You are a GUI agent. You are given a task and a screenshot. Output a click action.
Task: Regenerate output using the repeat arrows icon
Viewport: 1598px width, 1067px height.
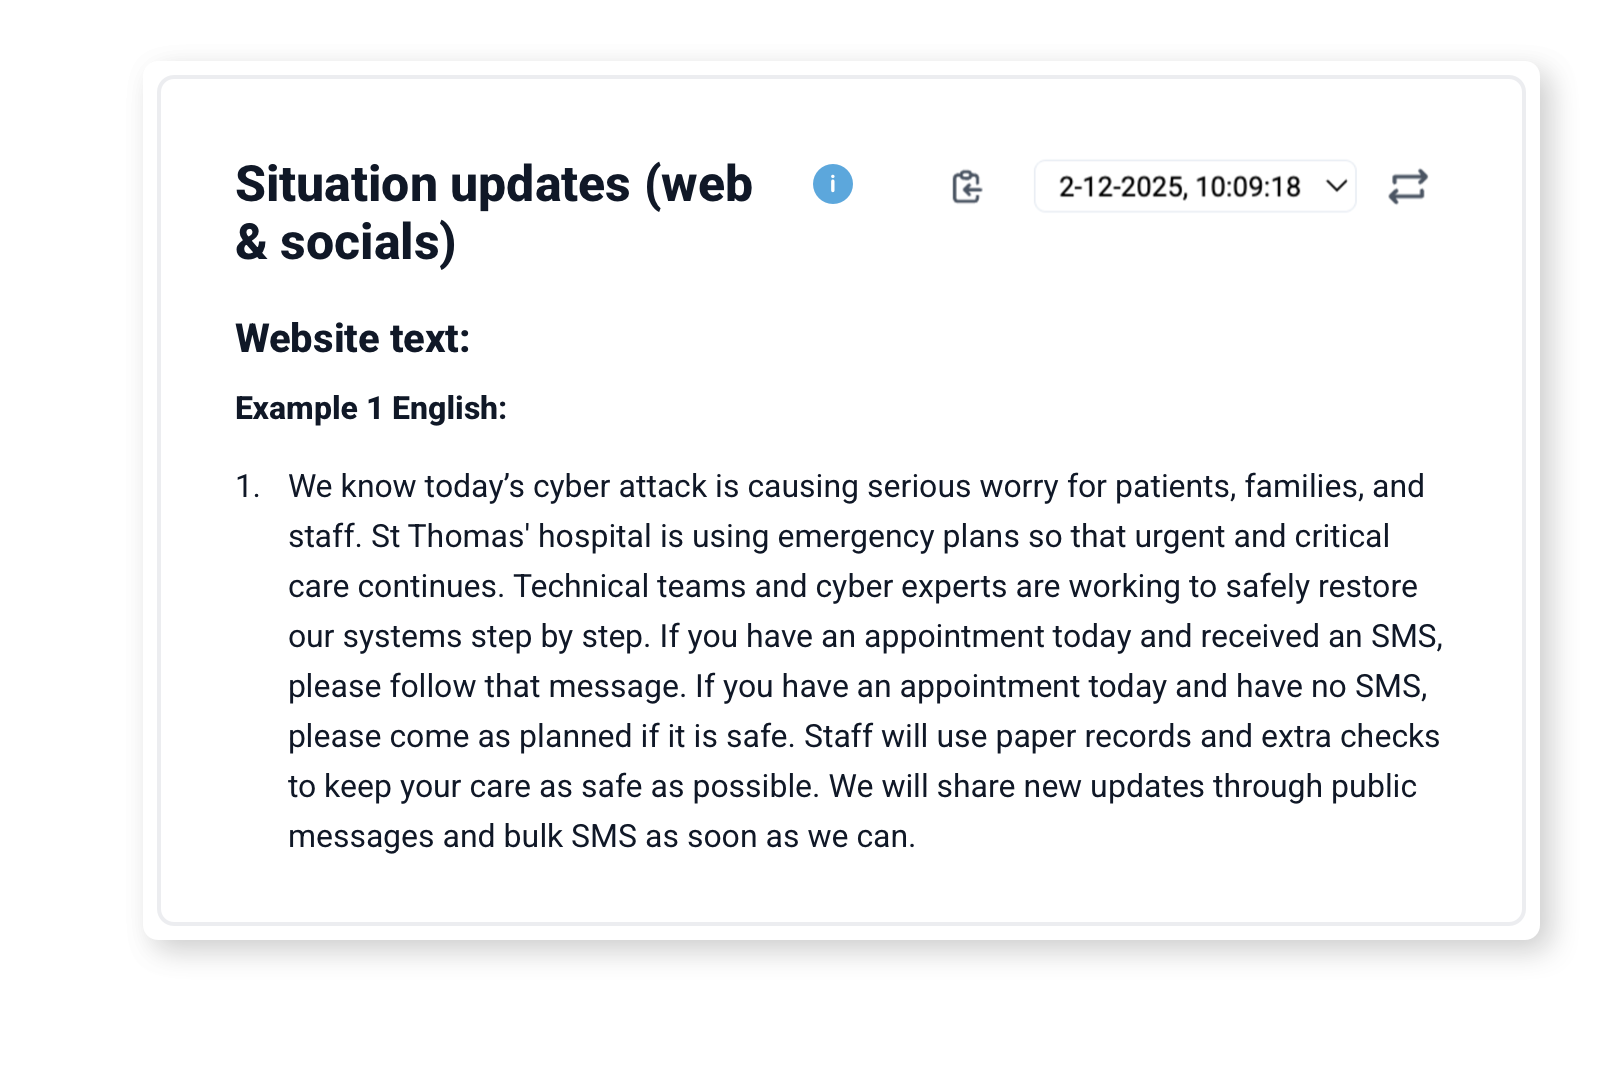click(1408, 186)
